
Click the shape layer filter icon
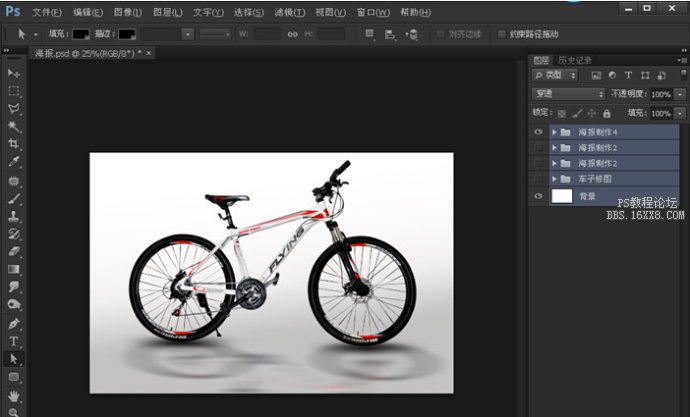click(x=645, y=75)
